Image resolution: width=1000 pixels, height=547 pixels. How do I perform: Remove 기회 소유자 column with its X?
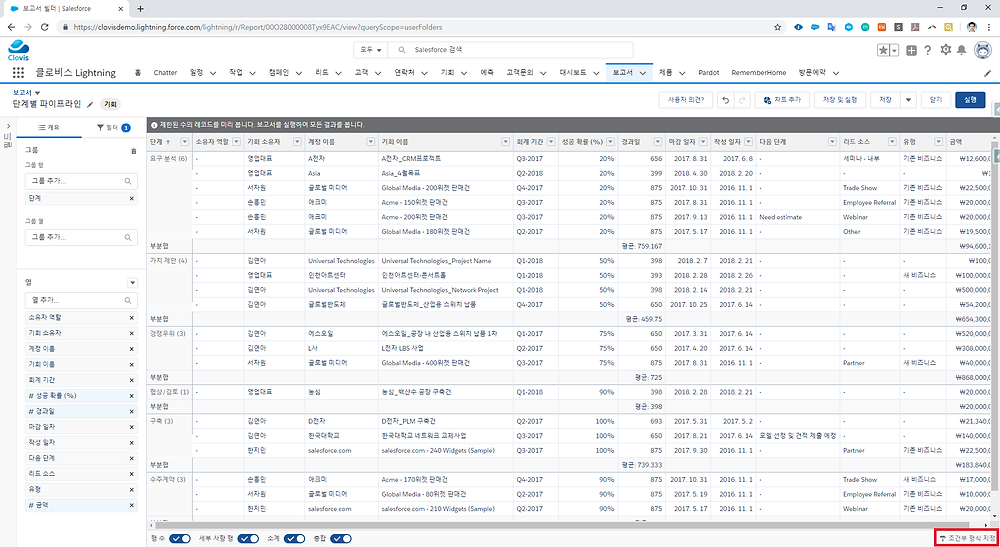[131, 333]
